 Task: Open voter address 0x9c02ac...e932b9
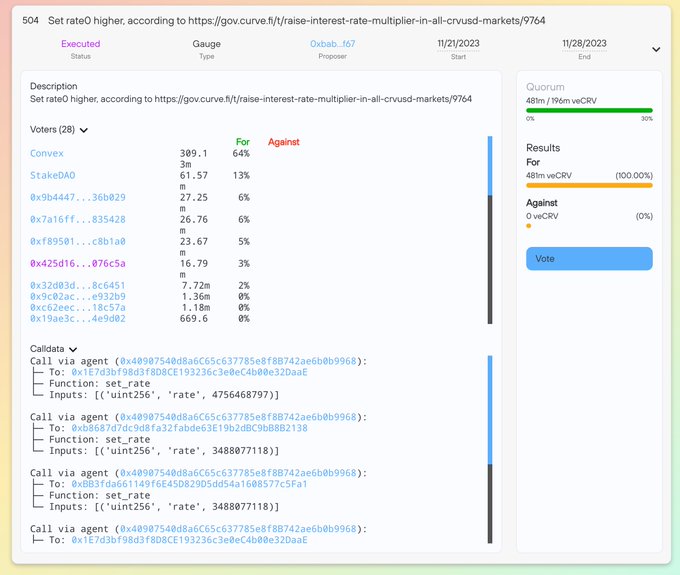(x=78, y=297)
